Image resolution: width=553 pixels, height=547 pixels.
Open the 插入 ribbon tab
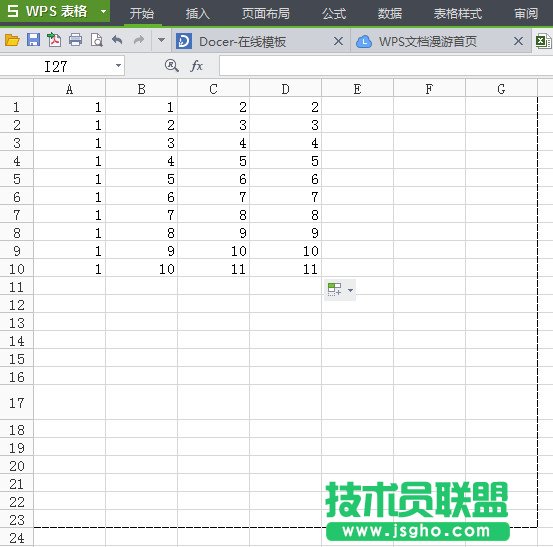198,13
